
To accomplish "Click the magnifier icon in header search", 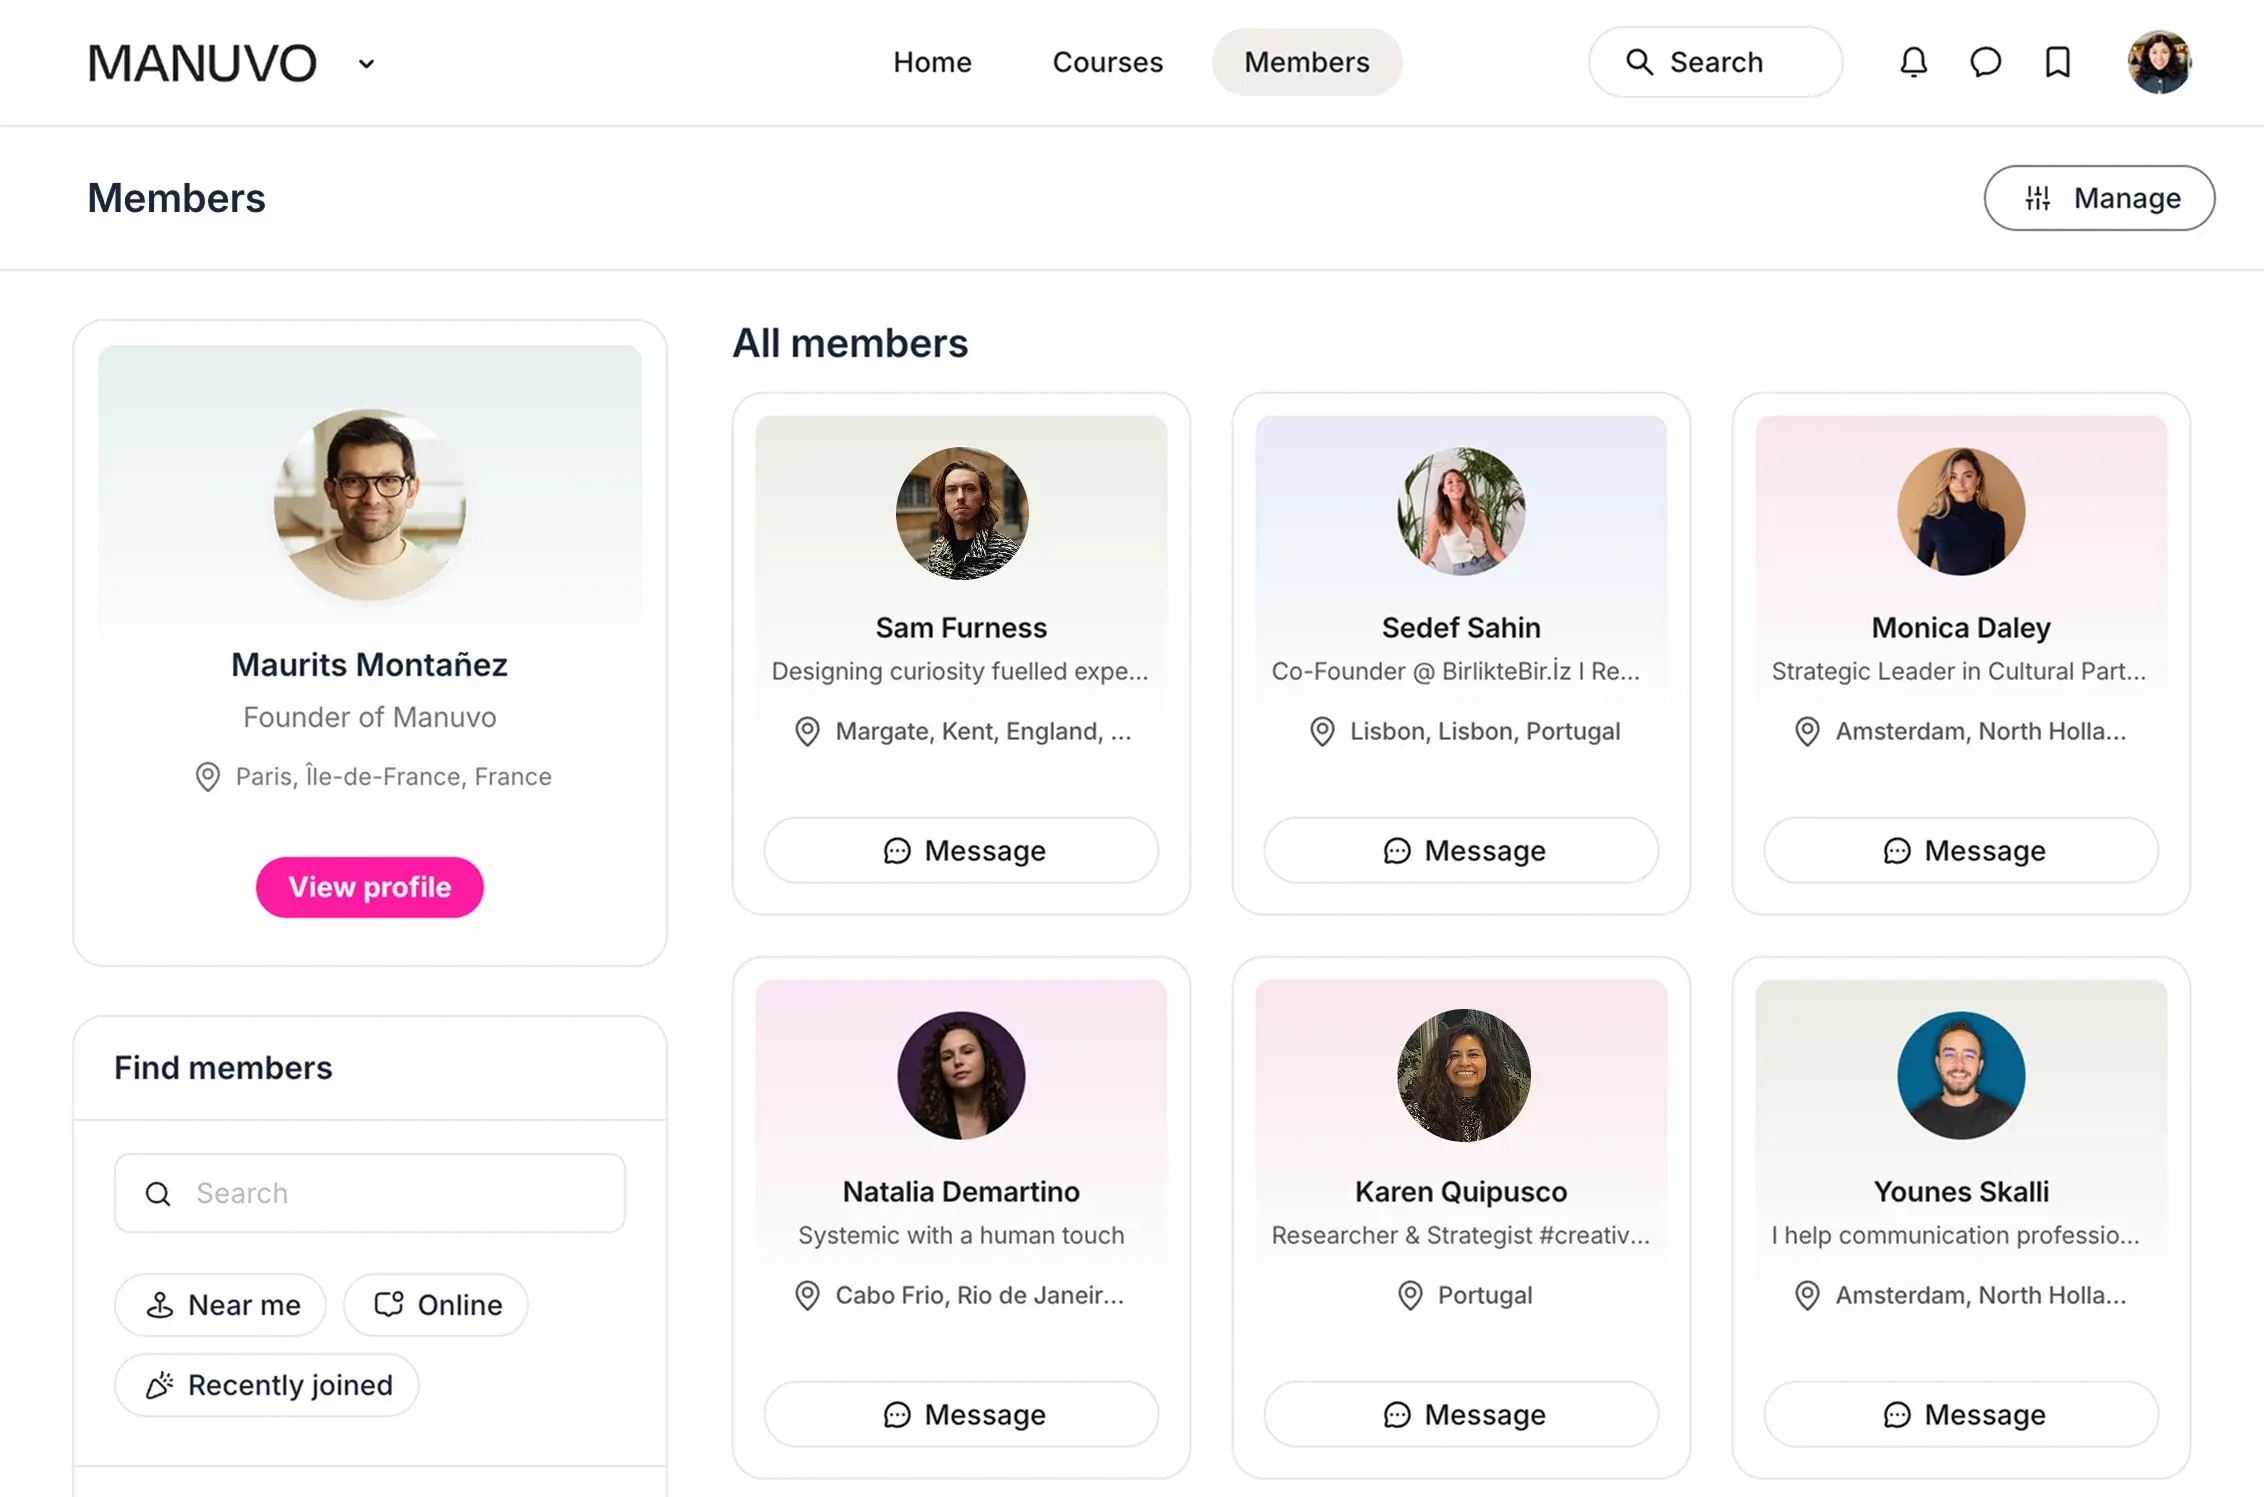I will pos(1639,62).
